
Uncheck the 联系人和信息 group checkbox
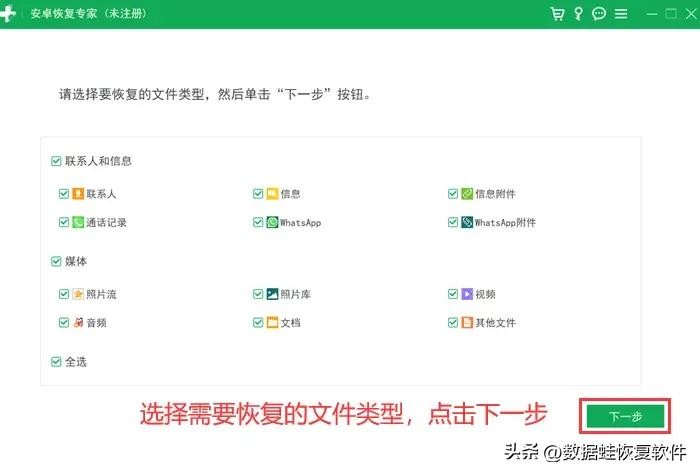(56, 160)
